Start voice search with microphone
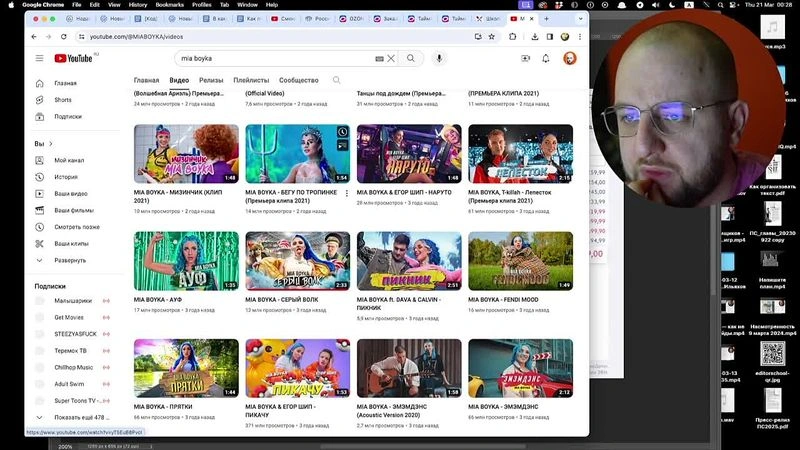This screenshot has width=800, height=450. [439, 58]
